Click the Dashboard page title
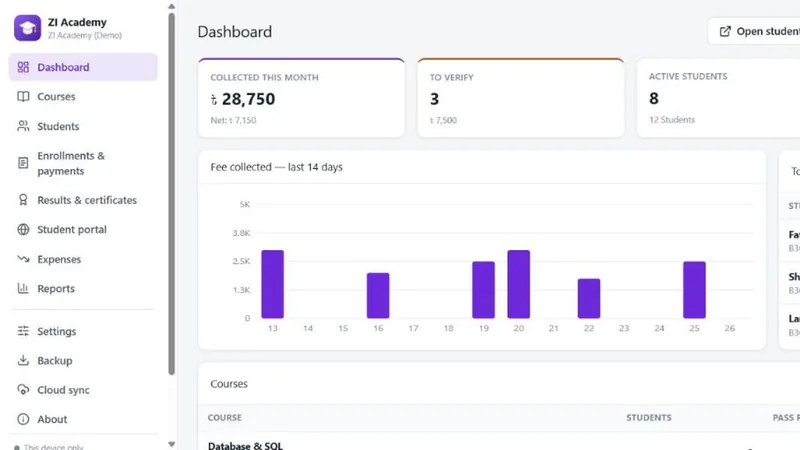This screenshot has width=800, height=450. (235, 32)
